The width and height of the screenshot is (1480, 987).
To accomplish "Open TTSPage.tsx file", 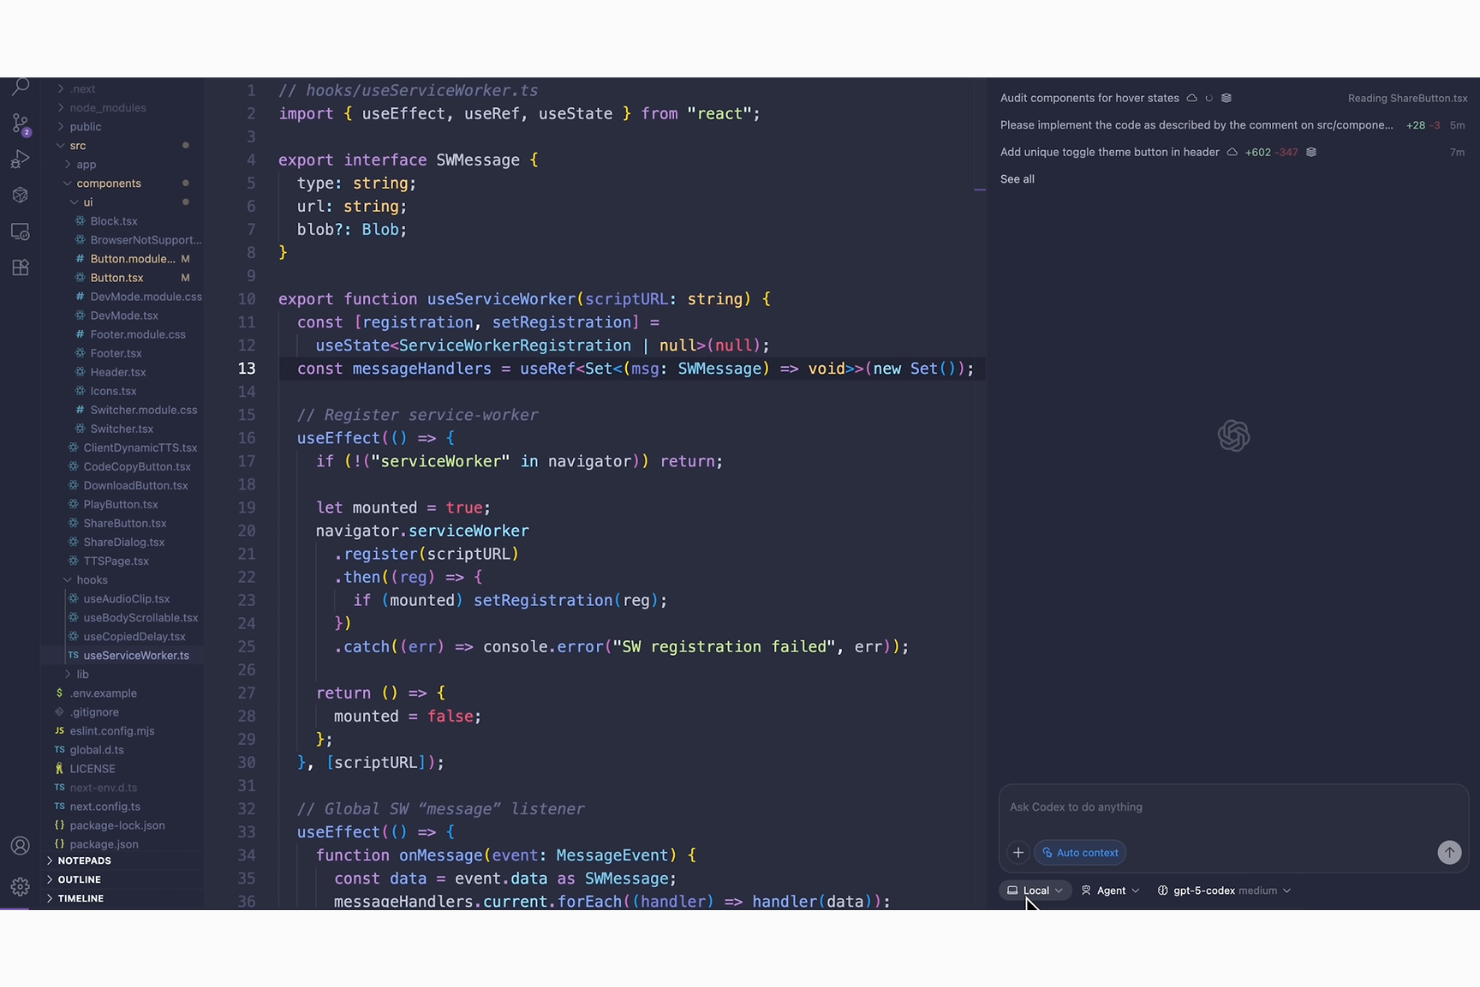I will (x=115, y=561).
